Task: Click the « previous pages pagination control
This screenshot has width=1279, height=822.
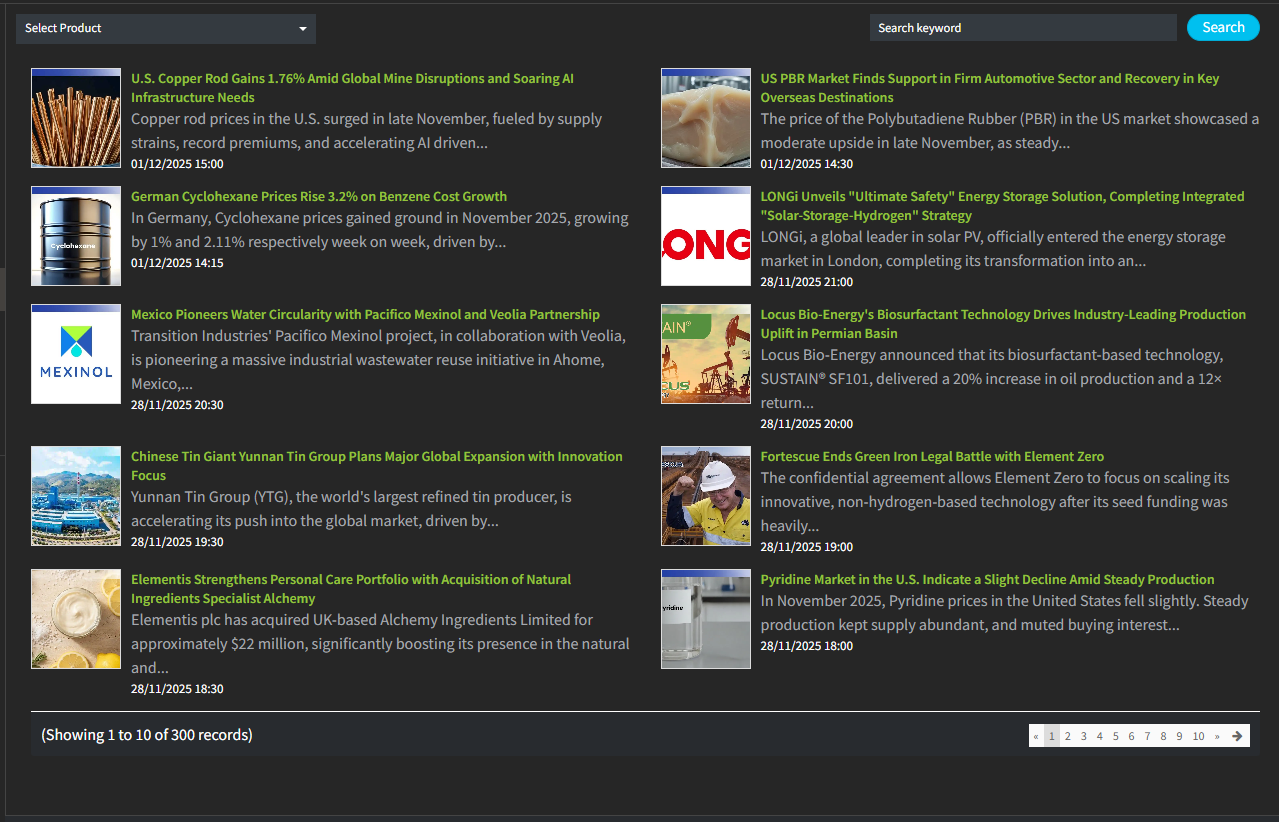Action: pyautogui.click(x=1036, y=736)
